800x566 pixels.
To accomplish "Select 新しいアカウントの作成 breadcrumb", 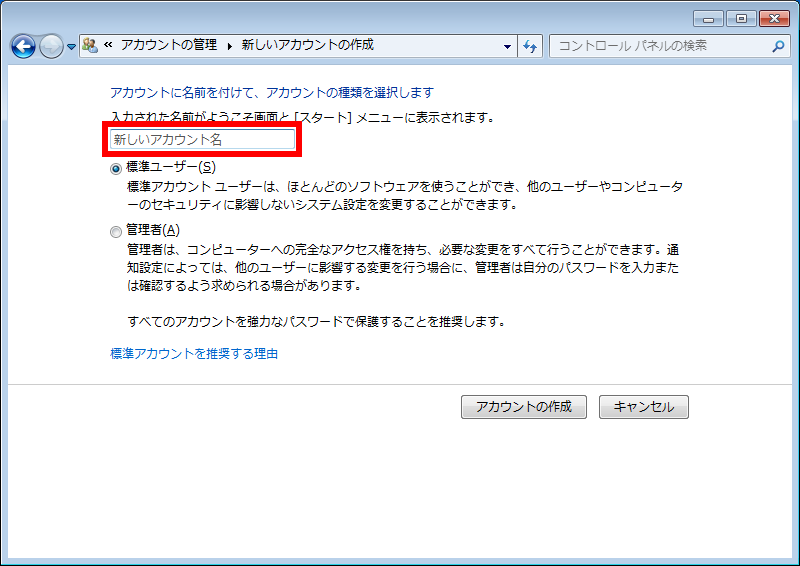I will (308, 46).
